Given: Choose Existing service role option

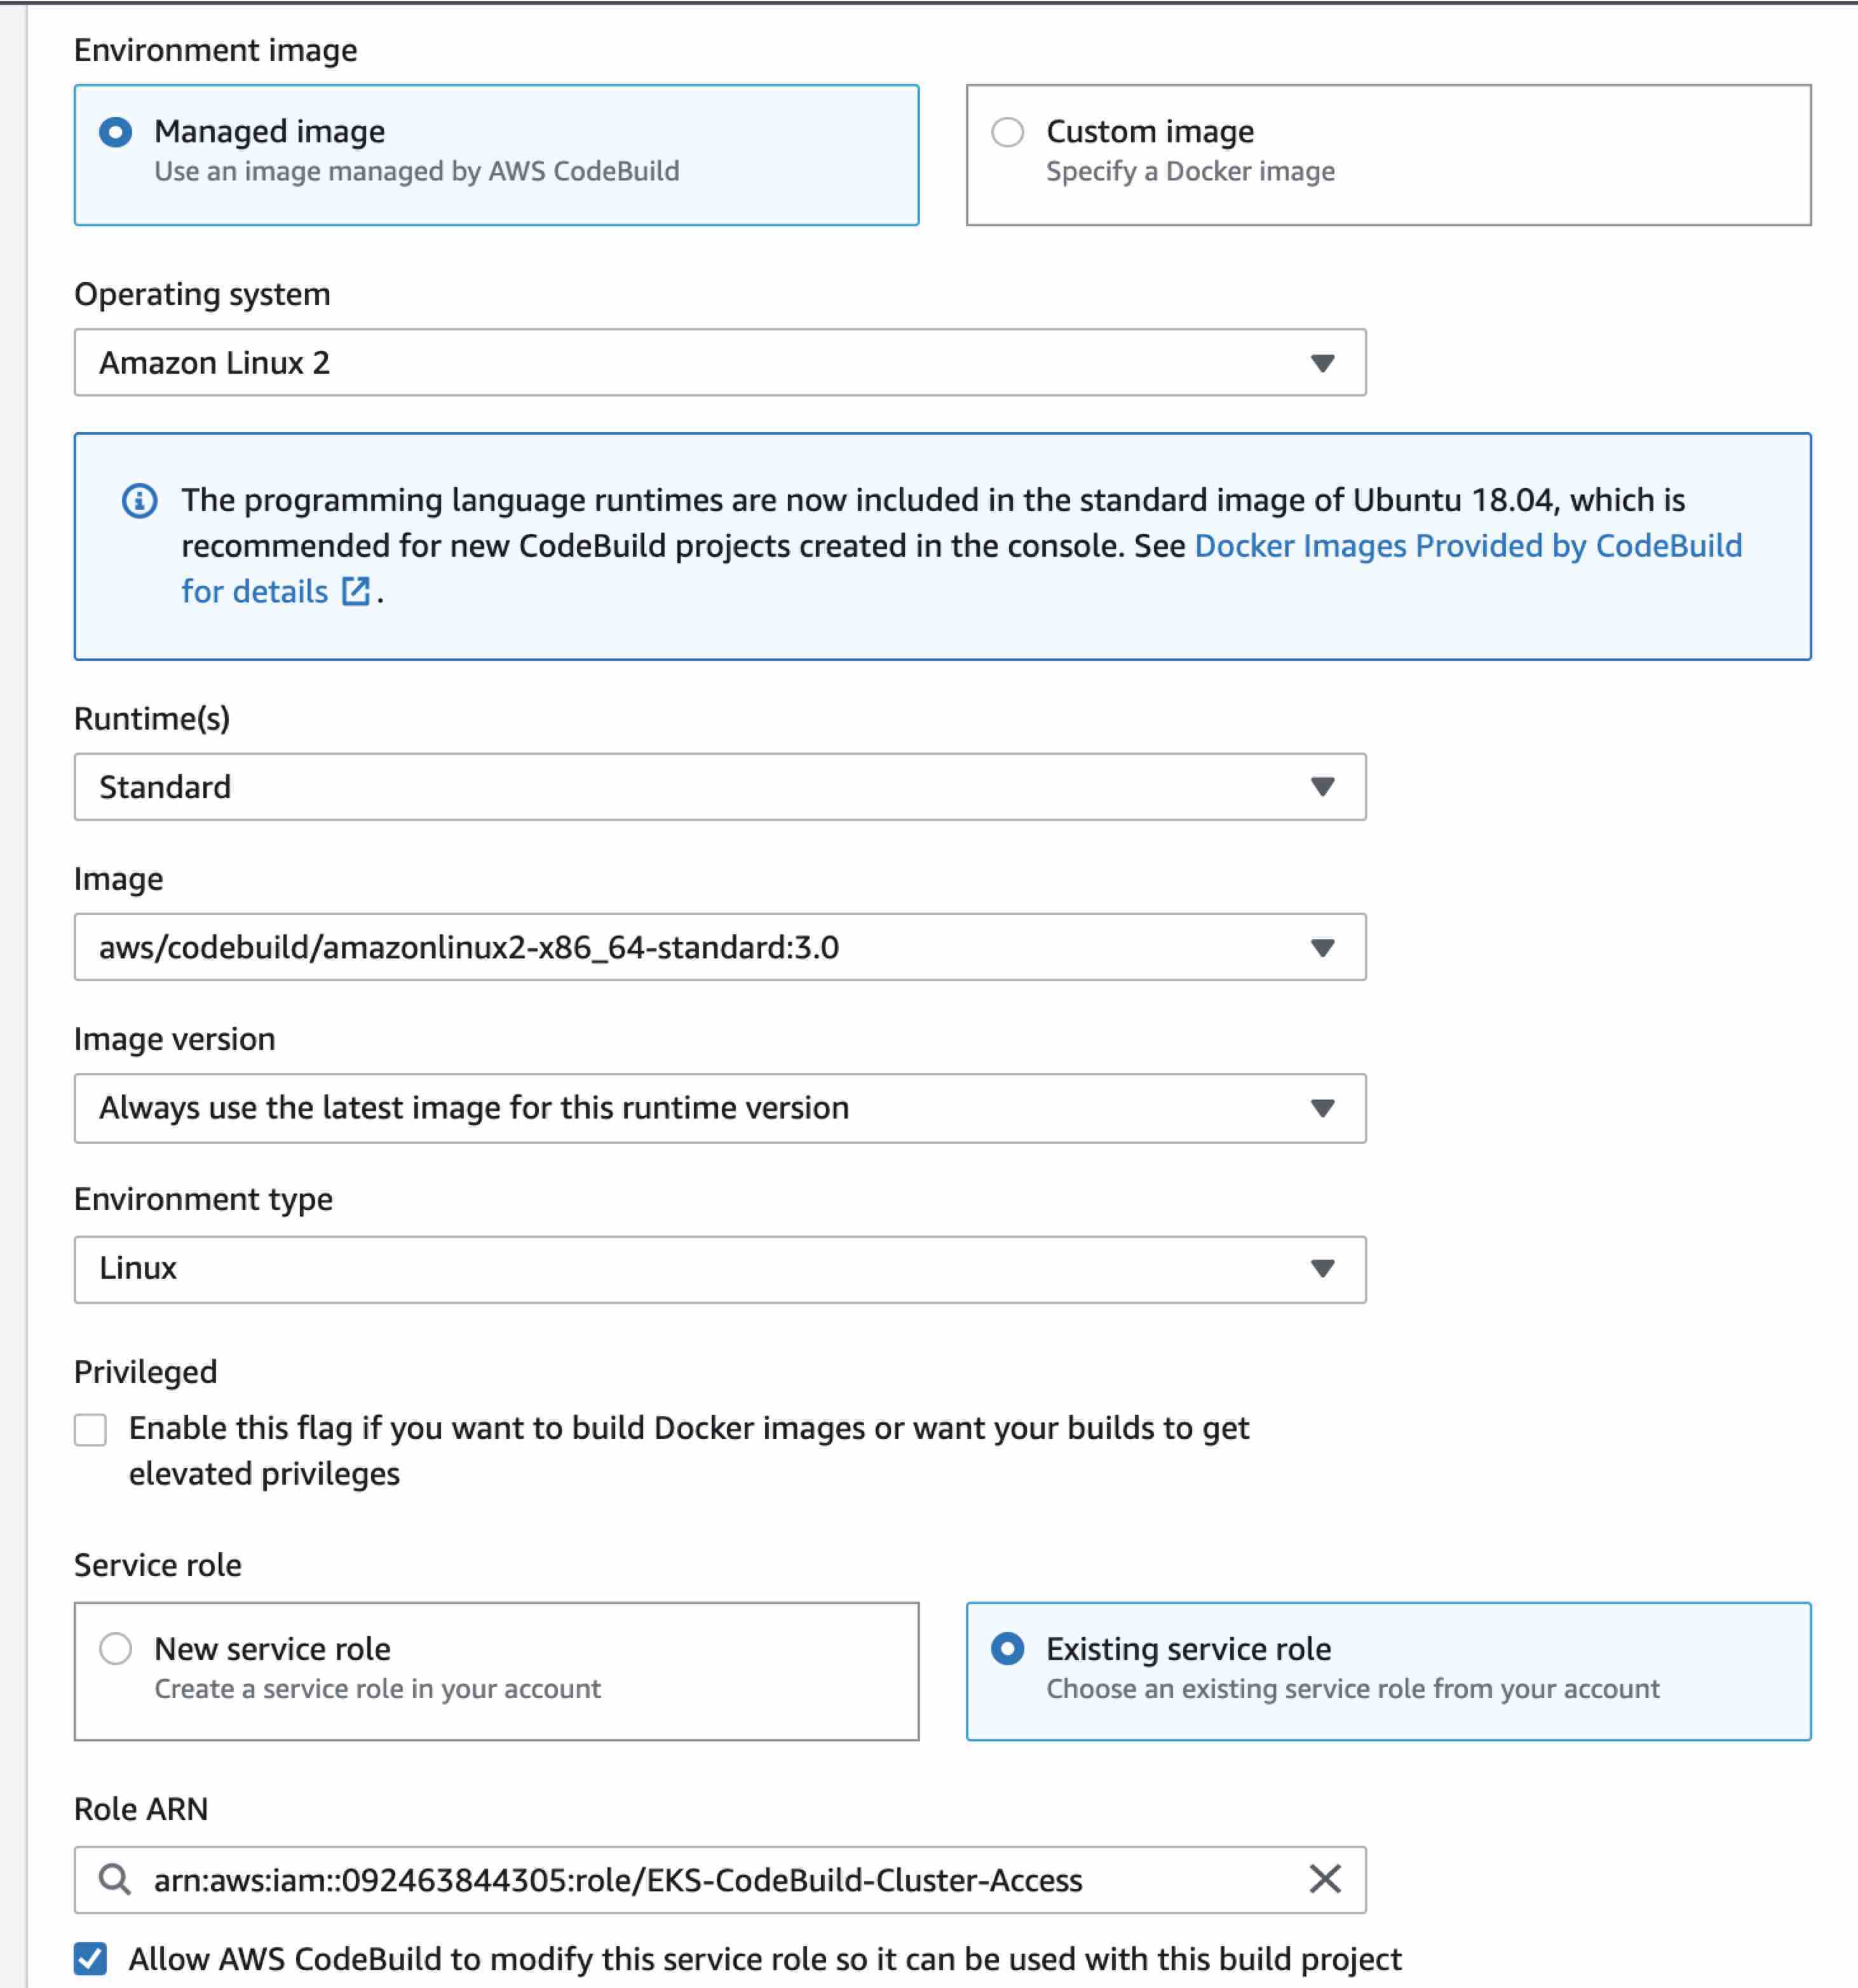Looking at the screenshot, I should 1007,1649.
